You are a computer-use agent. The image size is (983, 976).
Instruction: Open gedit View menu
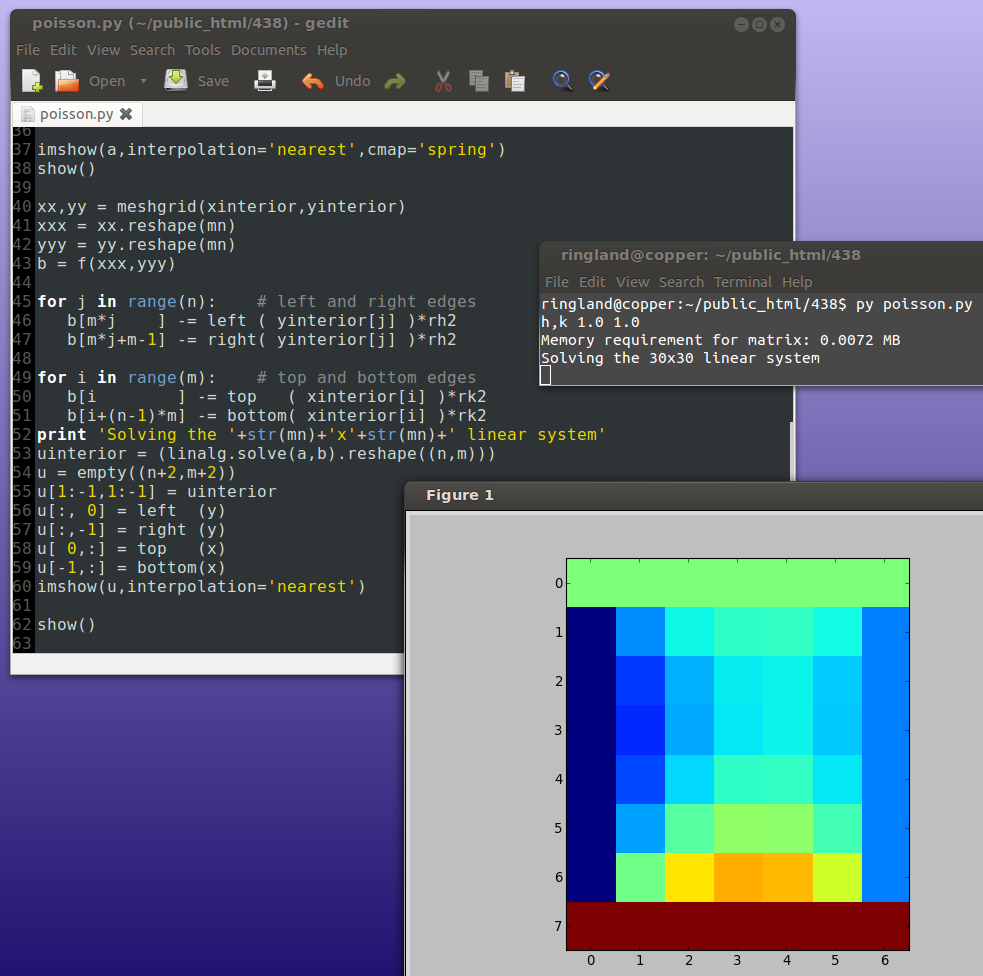(x=103, y=50)
